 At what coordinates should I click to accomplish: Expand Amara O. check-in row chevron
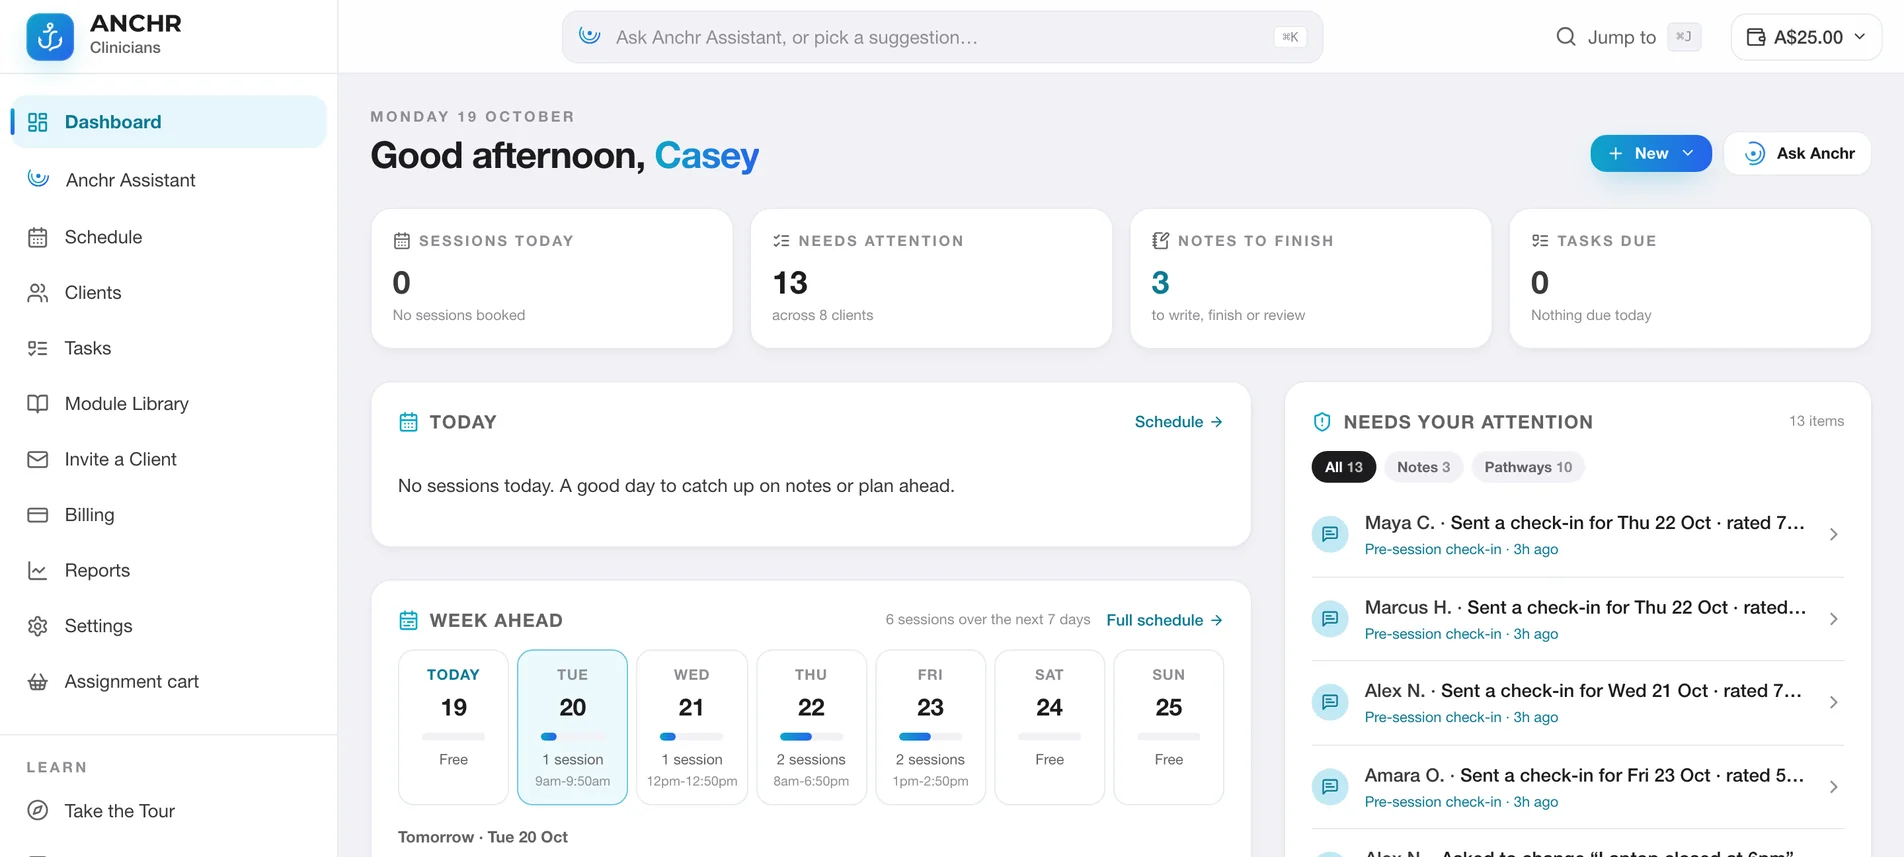click(1833, 787)
